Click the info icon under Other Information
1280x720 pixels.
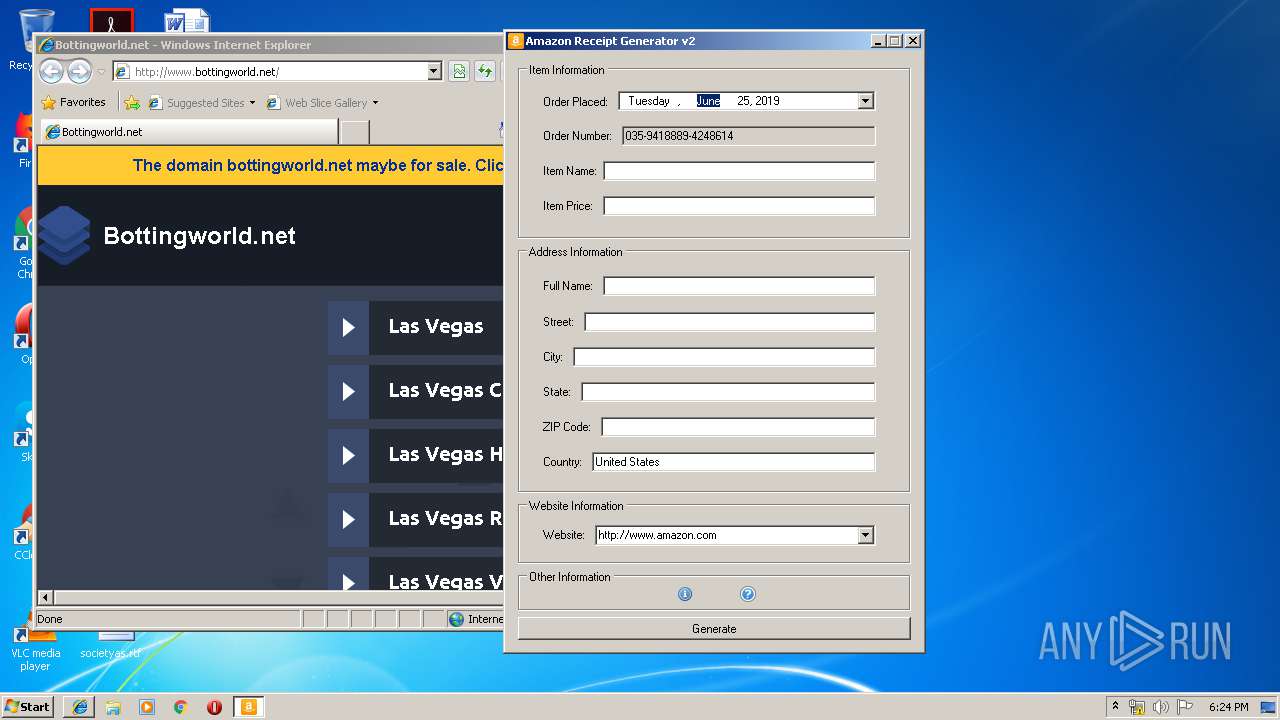(685, 594)
